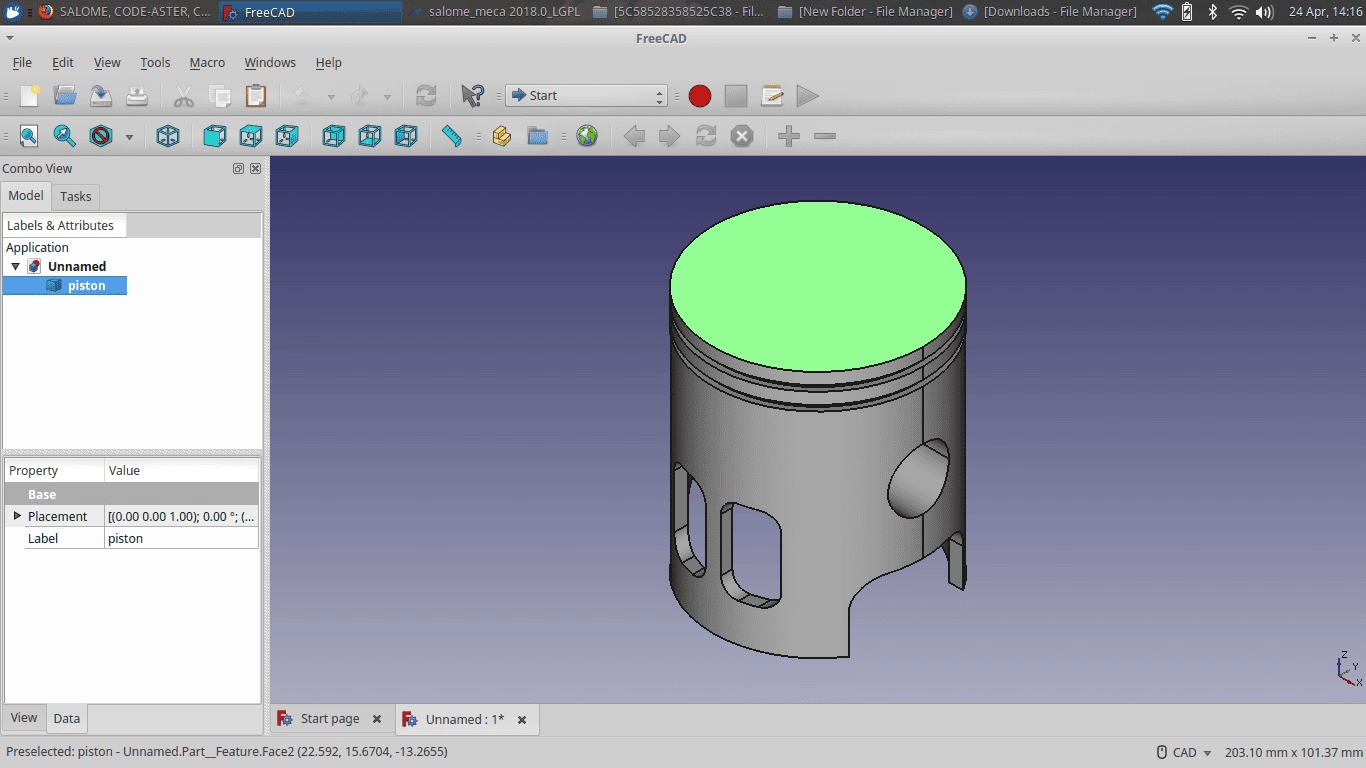The height and width of the screenshot is (768, 1366).
Task: Open the Help menu
Action: point(329,62)
